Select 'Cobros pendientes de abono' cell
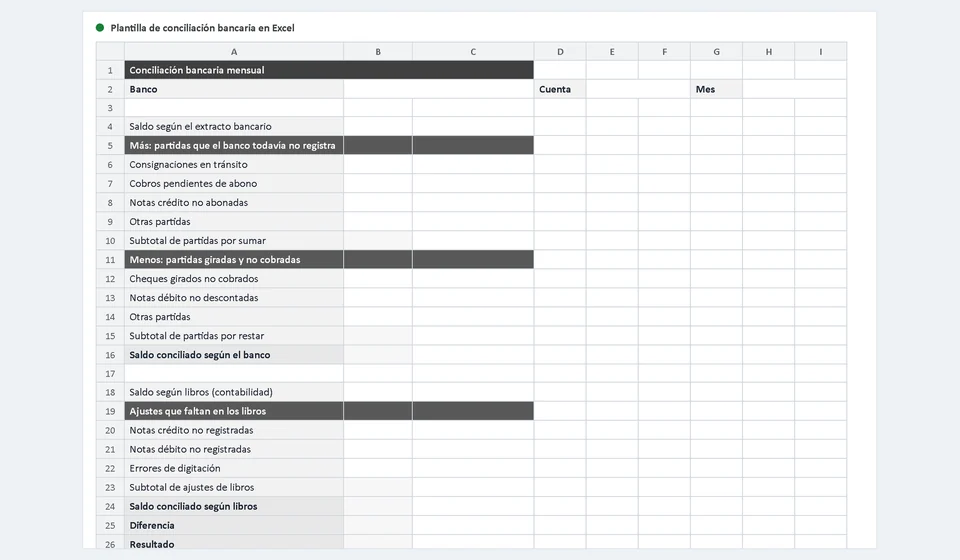 pos(234,184)
